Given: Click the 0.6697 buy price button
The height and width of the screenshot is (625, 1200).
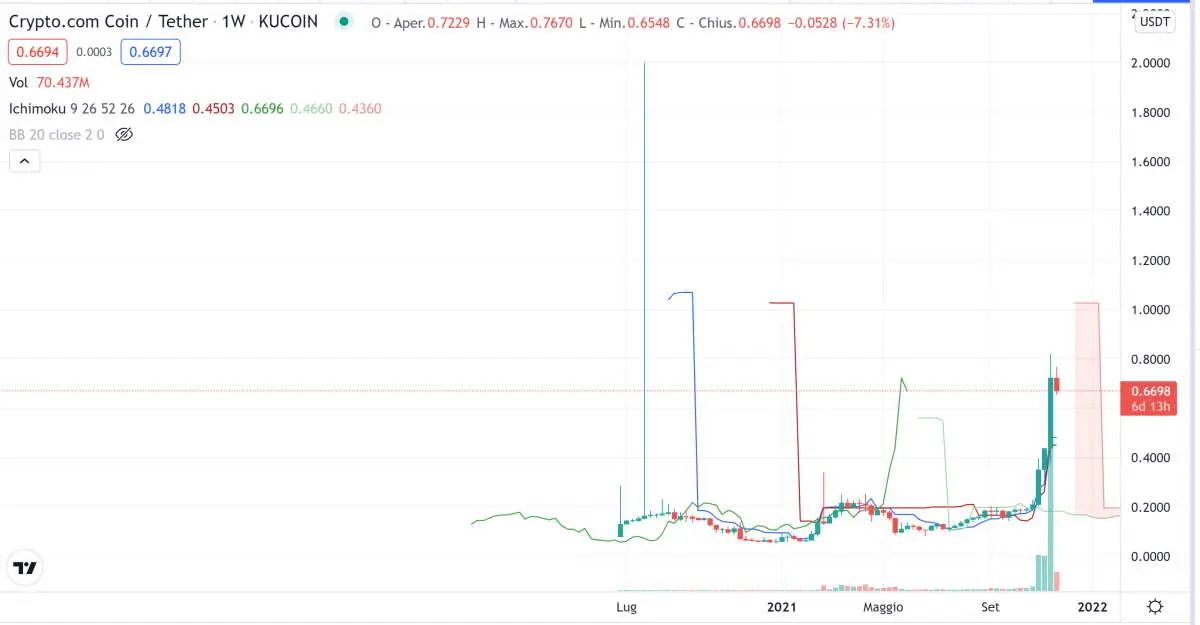Looking at the screenshot, I should 151,52.
